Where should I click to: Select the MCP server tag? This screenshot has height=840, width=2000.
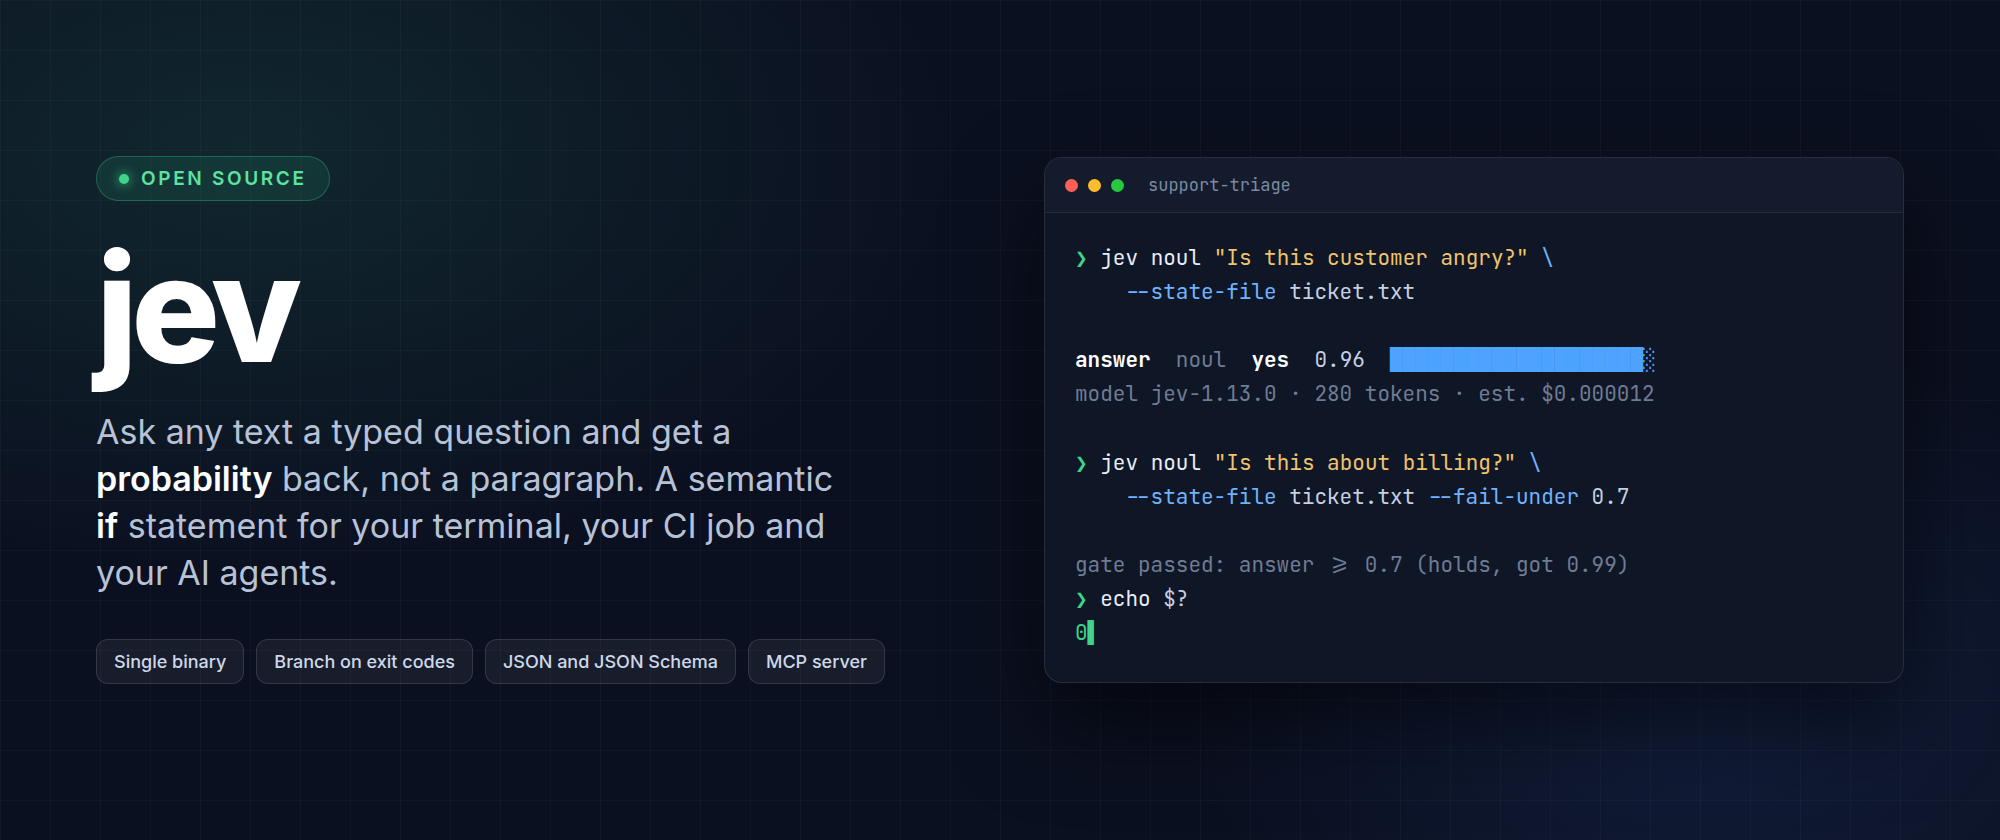coord(816,662)
